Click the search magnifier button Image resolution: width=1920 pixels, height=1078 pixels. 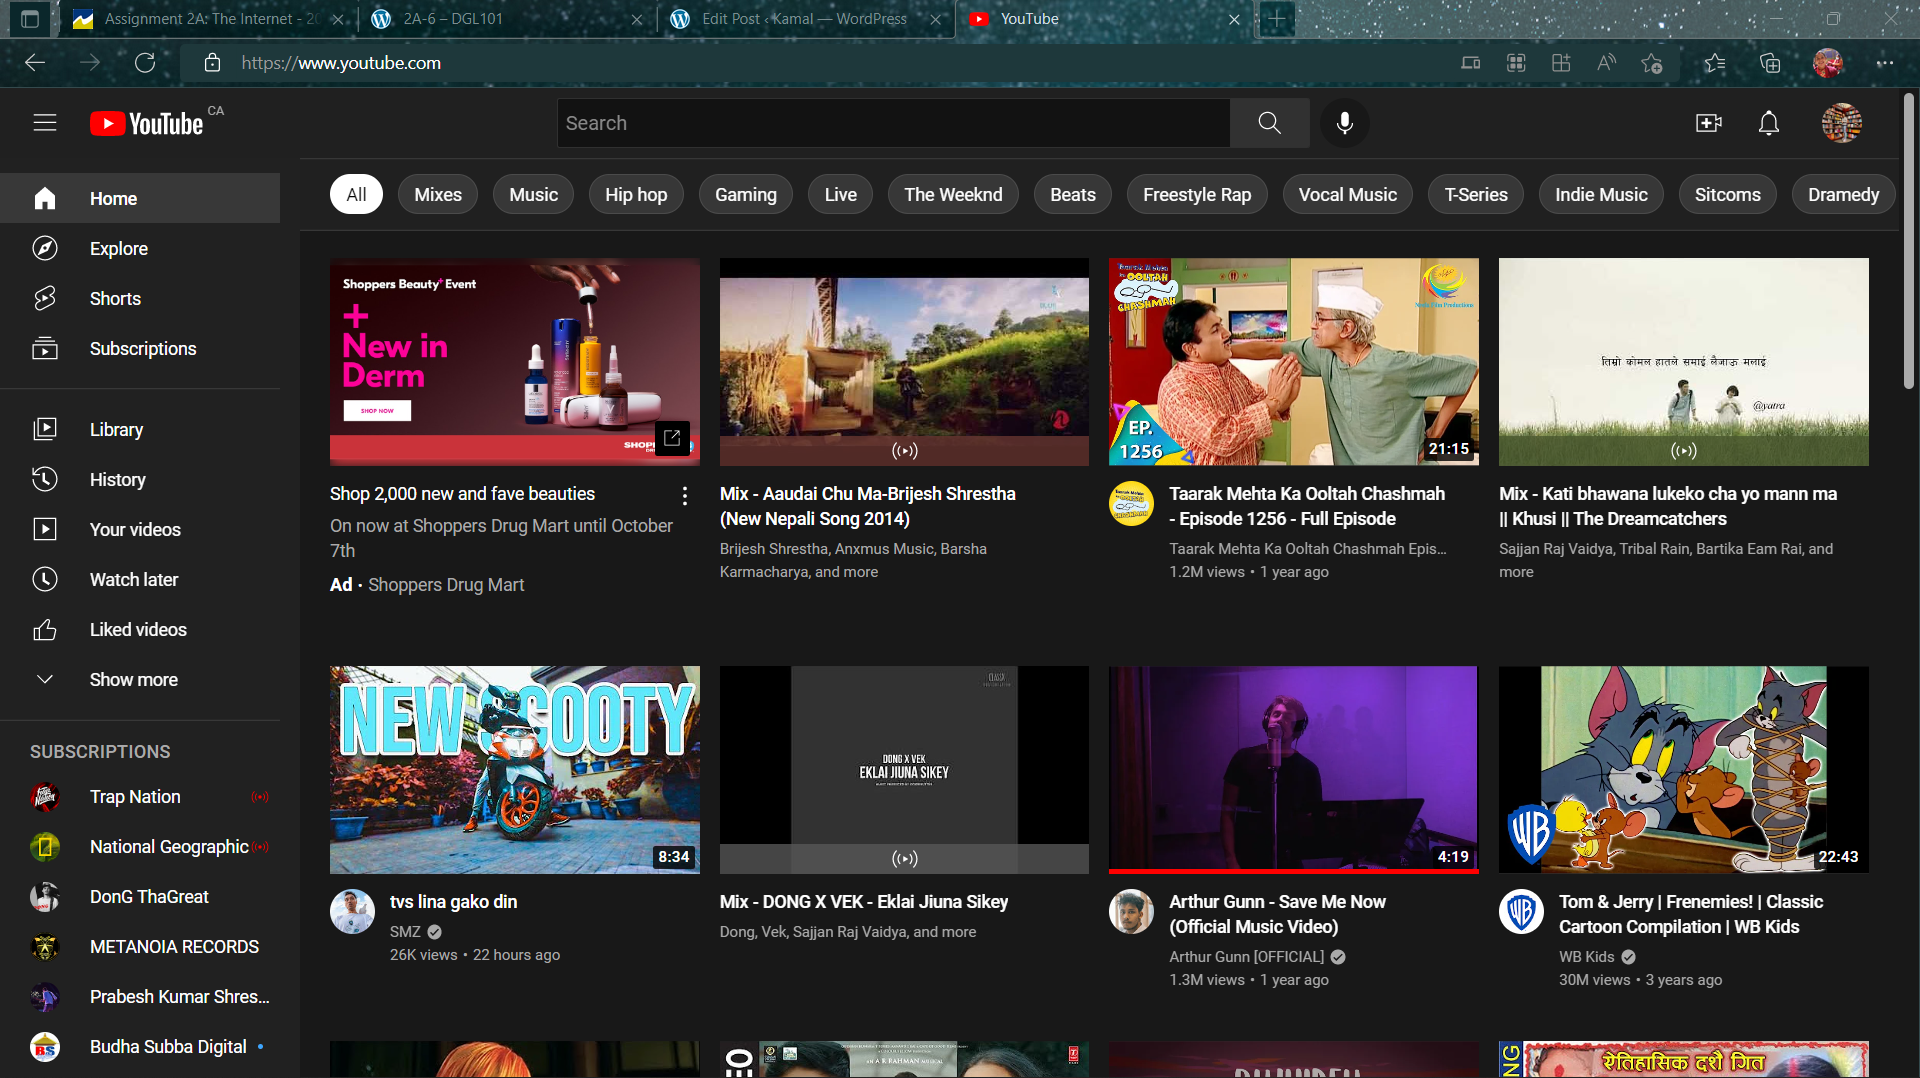pyautogui.click(x=1269, y=123)
